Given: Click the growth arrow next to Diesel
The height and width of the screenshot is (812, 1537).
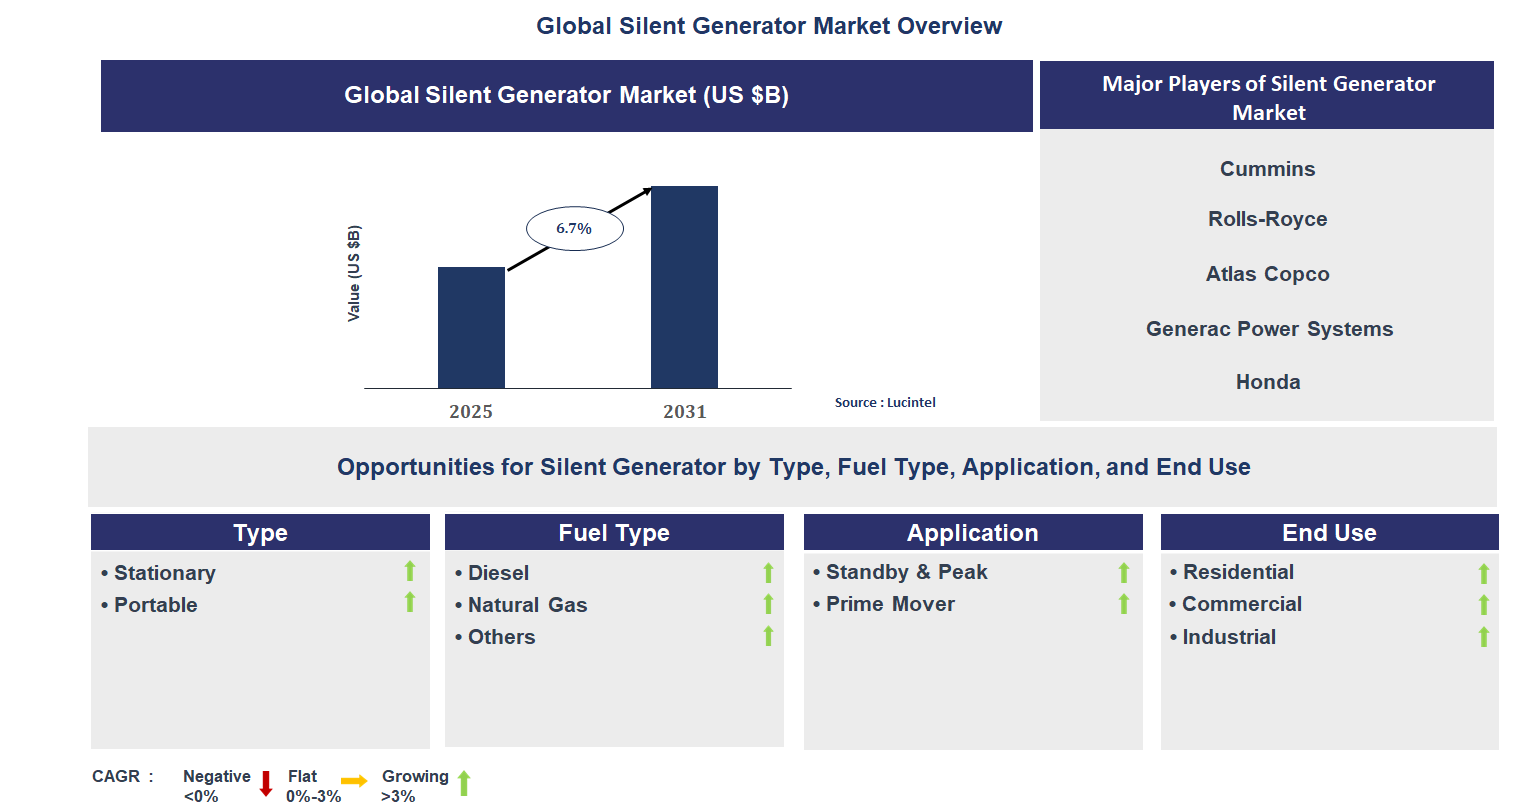Looking at the screenshot, I should [767, 572].
